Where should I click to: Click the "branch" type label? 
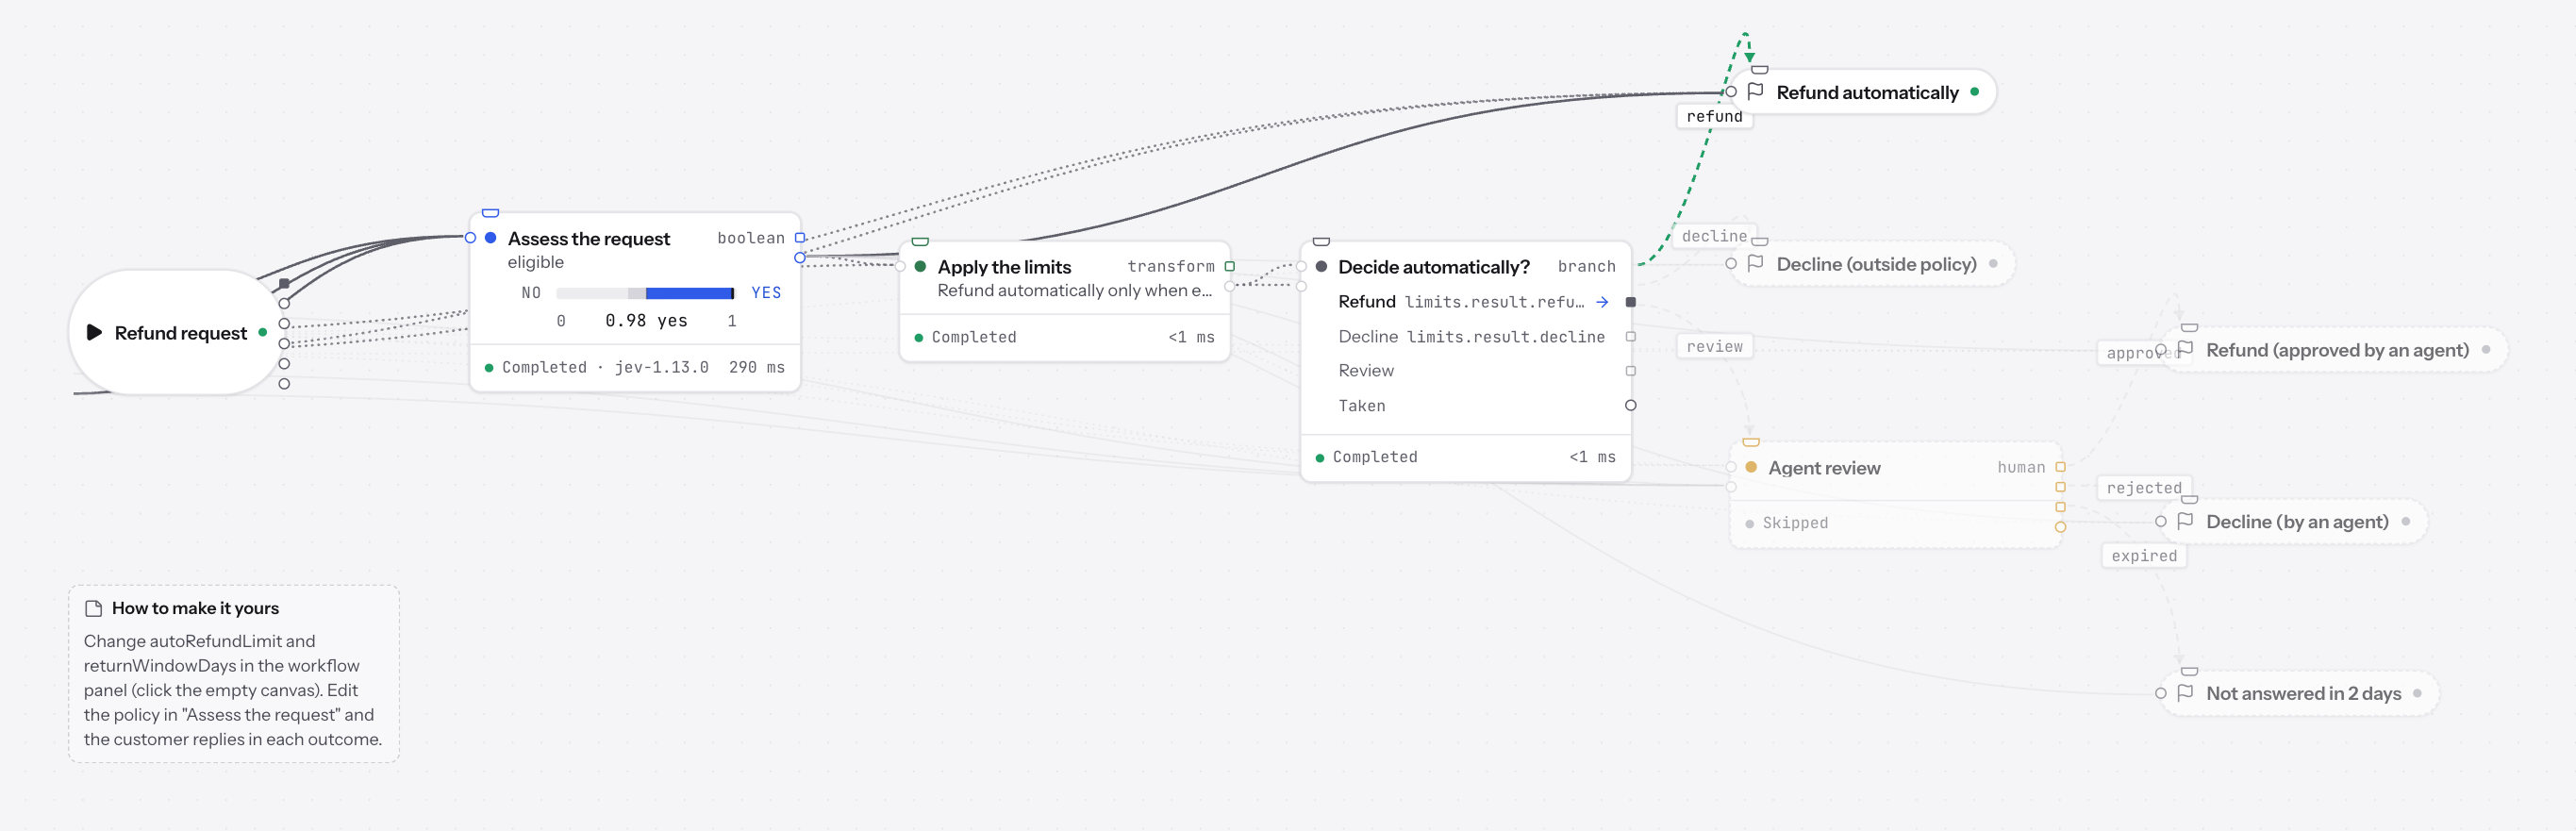pyautogui.click(x=1586, y=266)
